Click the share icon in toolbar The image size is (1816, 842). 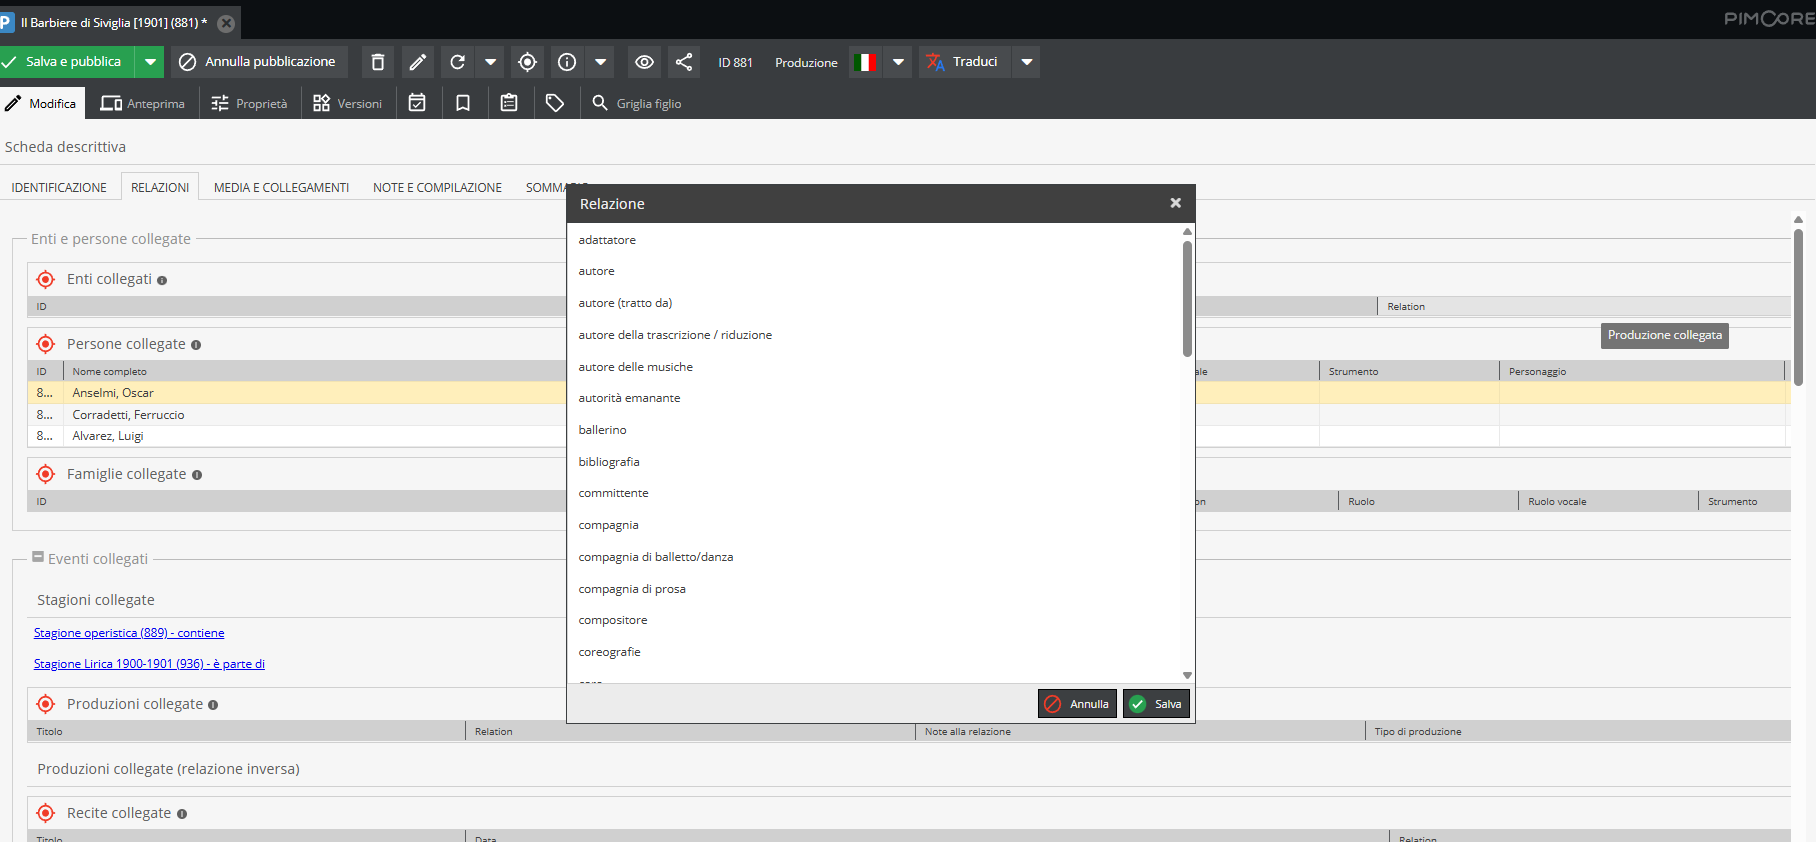(684, 62)
